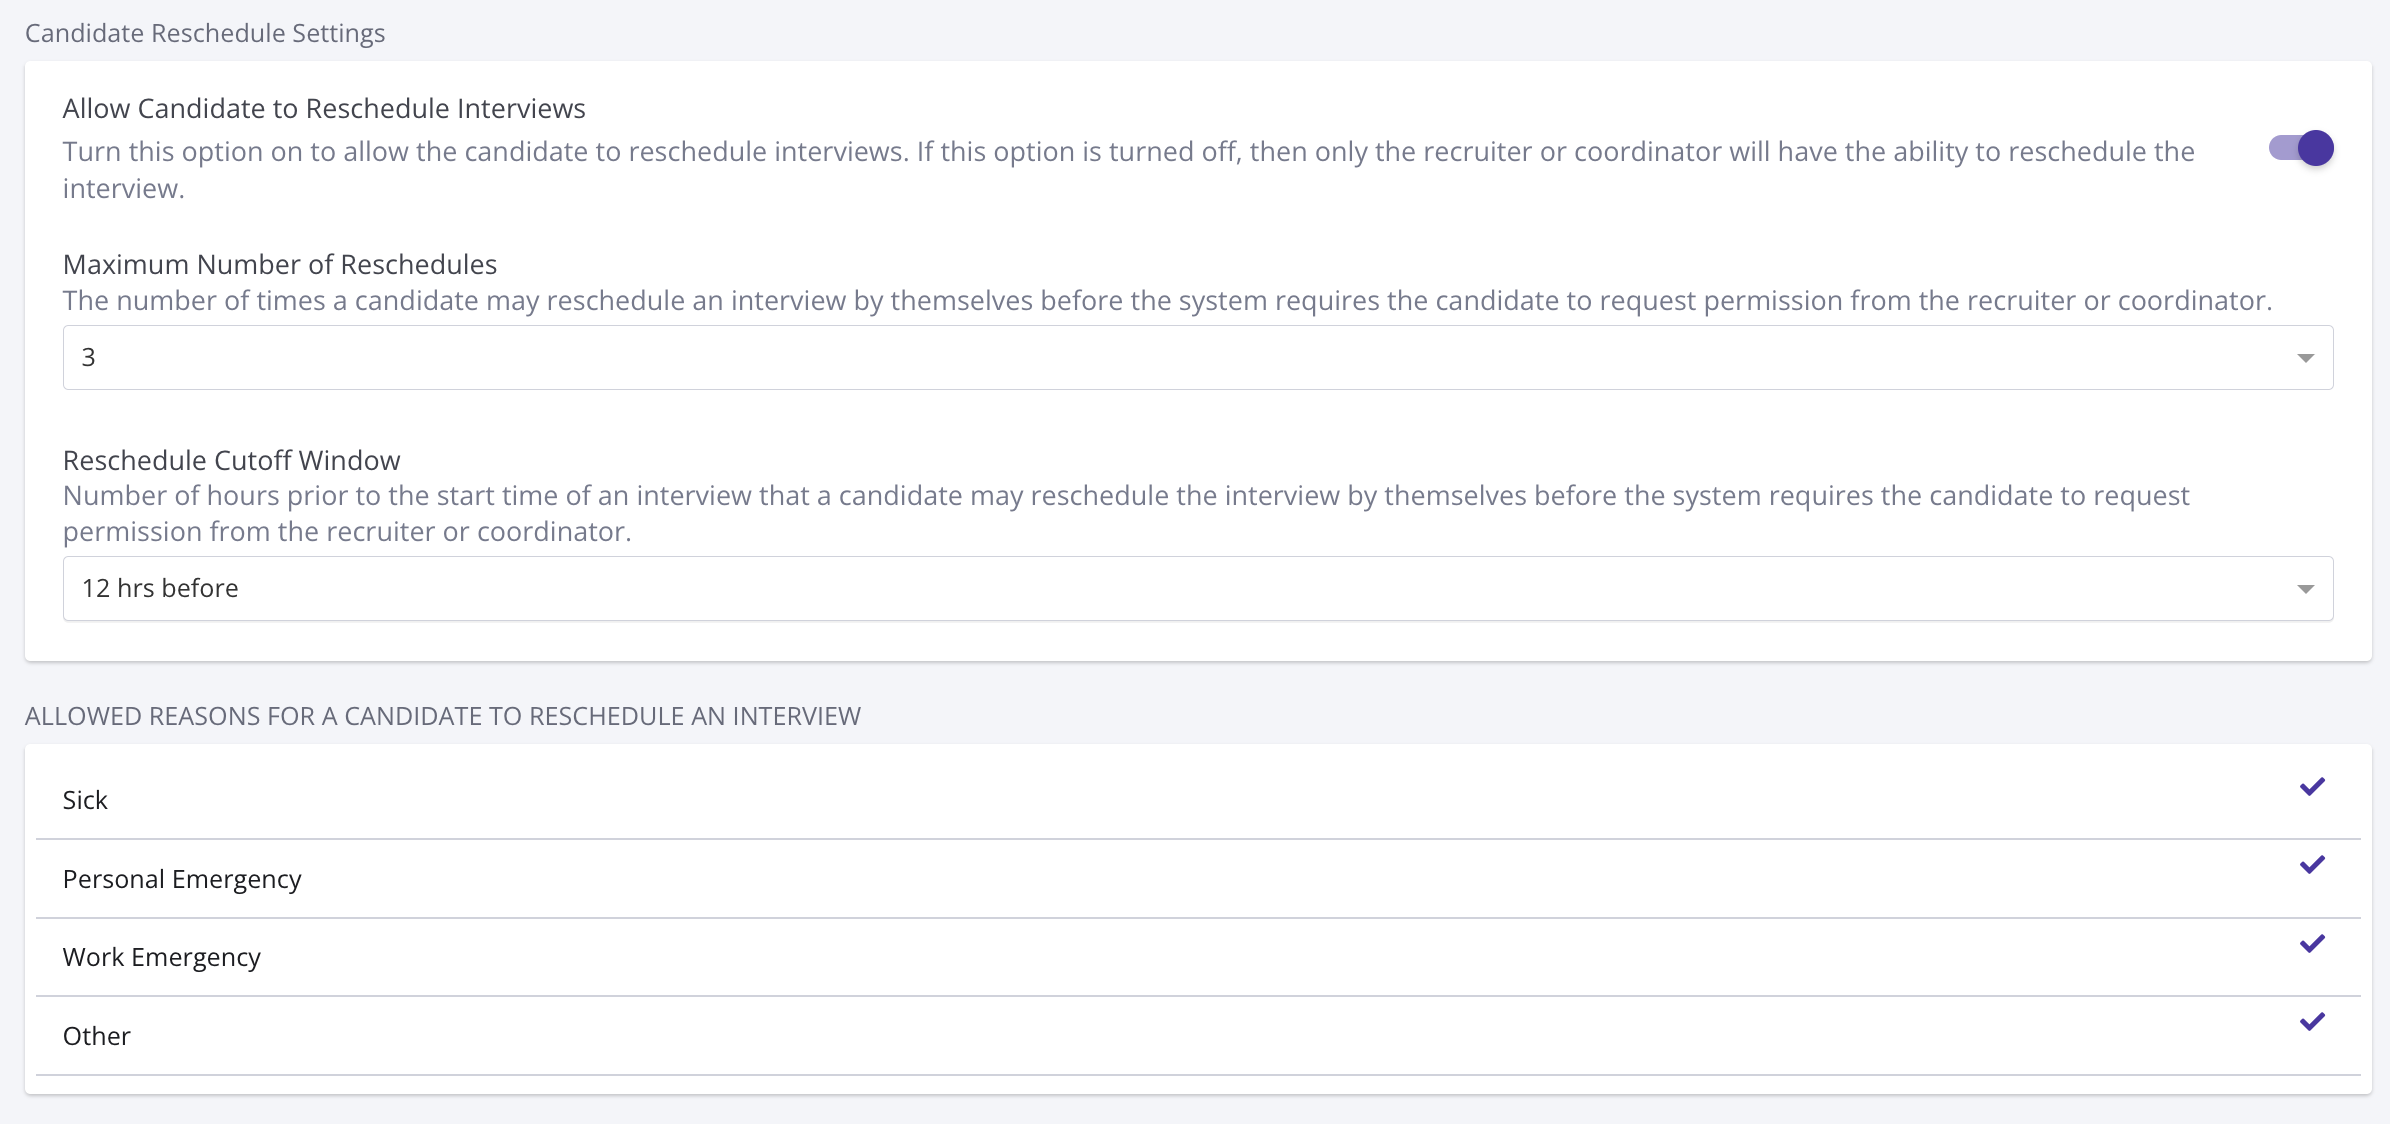Click the Other reason label text

(97, 1036)
